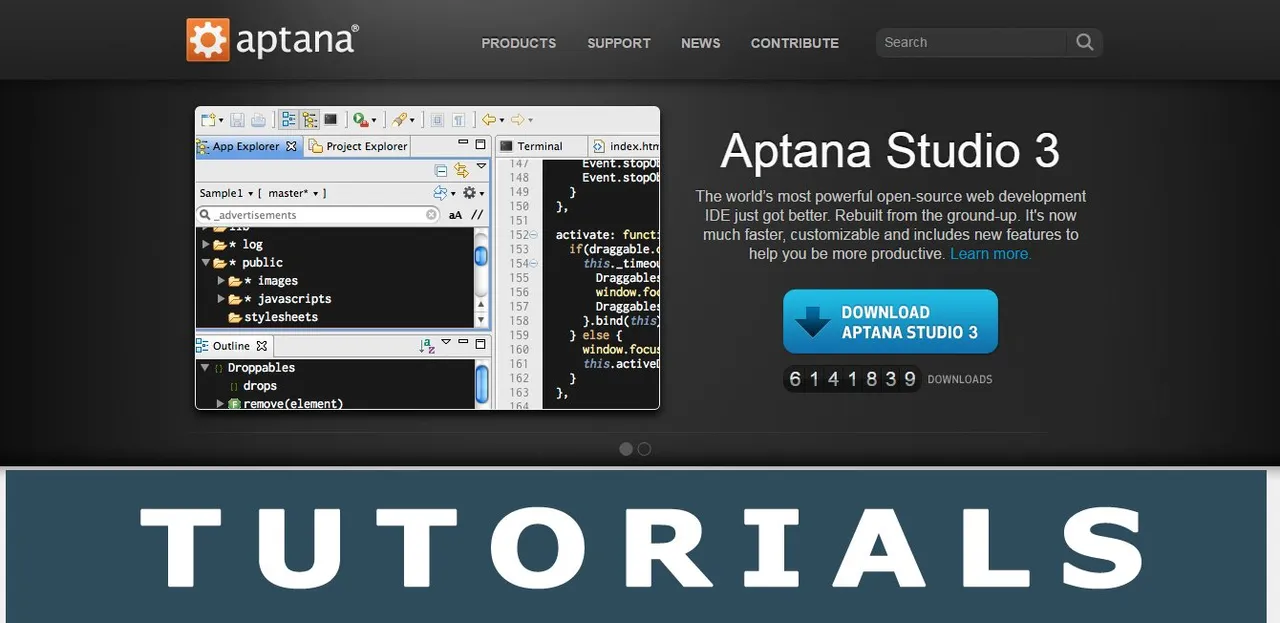The image size is (1280, 623).
Task: Toggle regular expression // filter
Action: tap(477, 215)
